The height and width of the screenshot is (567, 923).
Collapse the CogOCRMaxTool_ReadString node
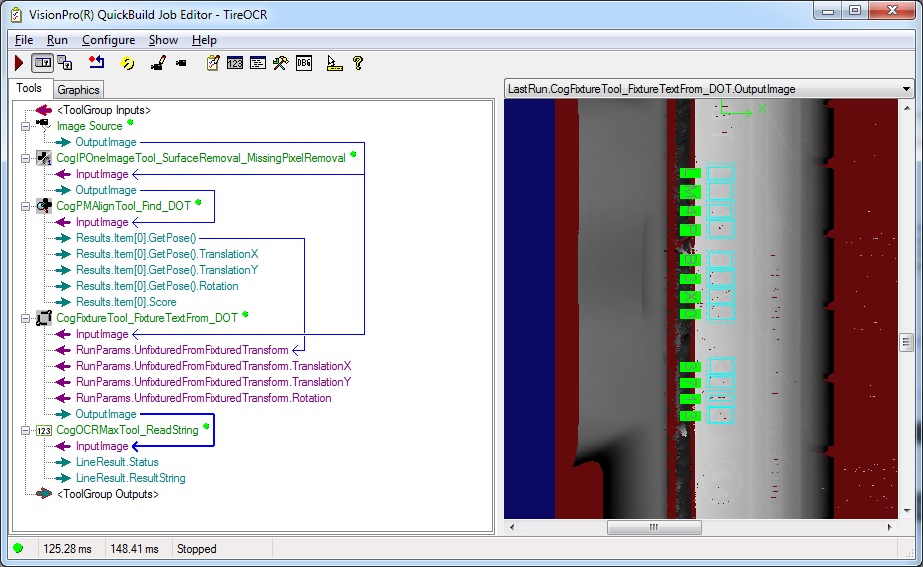tap(25, 430)
